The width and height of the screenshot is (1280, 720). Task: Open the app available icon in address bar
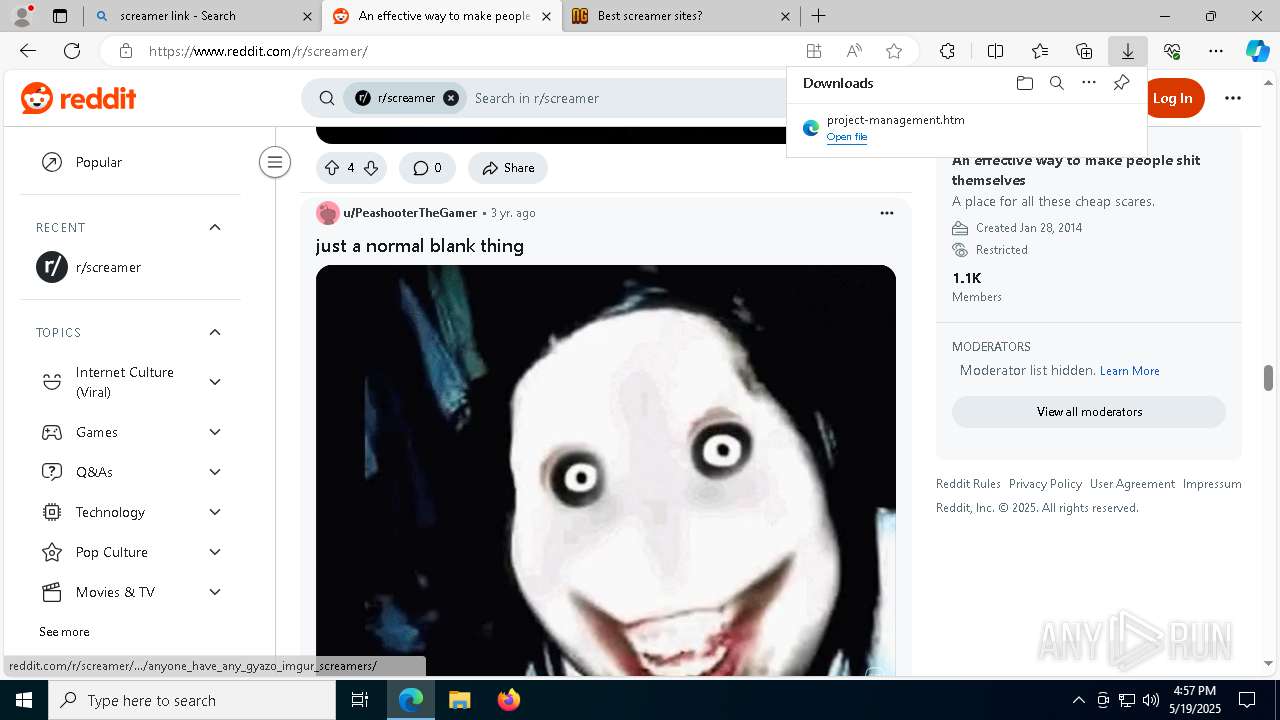[x=814, y=51]
